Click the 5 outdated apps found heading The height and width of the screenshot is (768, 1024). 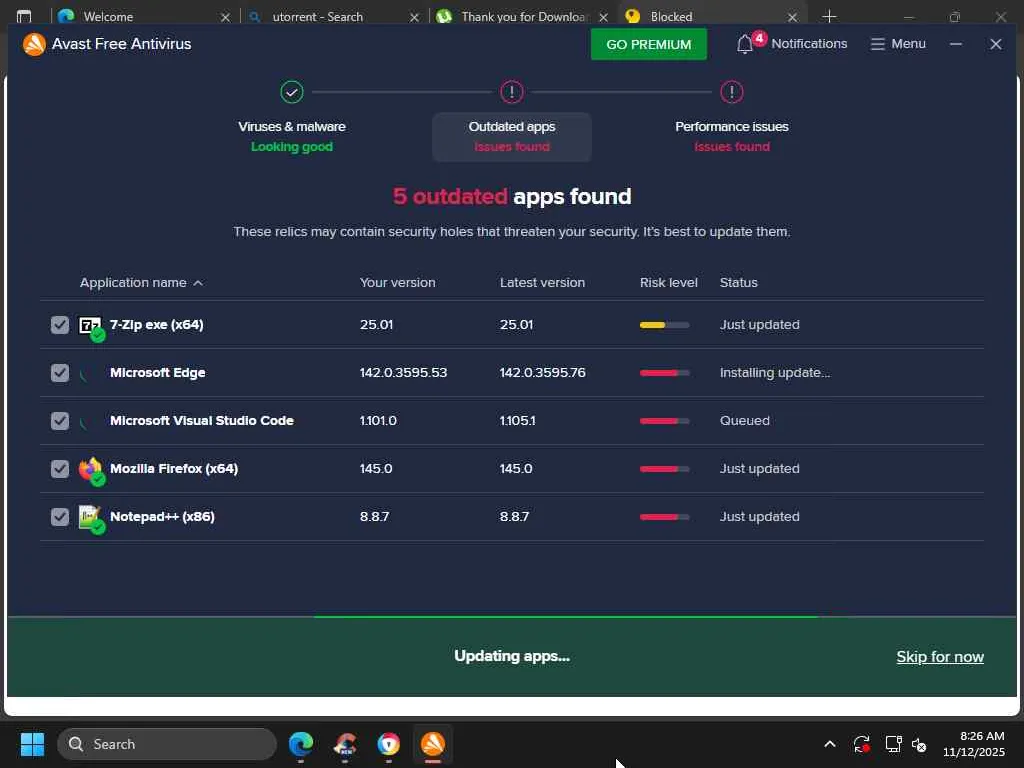(x=512, y=197)
